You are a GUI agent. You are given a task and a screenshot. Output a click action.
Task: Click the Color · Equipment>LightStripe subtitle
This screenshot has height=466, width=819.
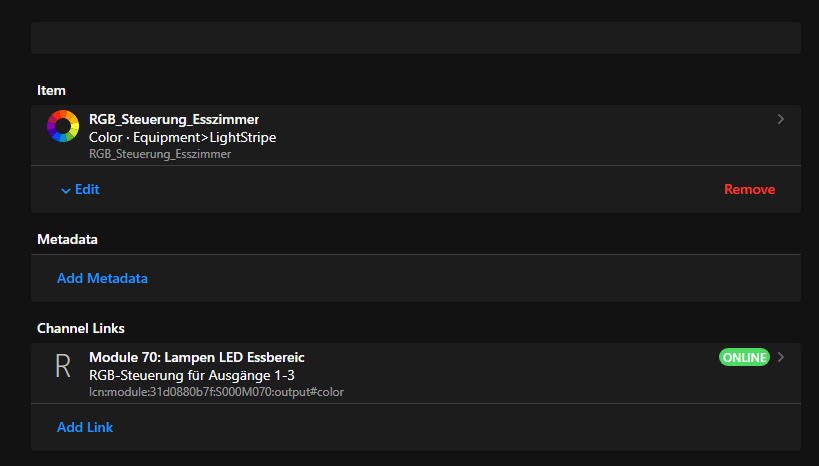coord(182,137)
